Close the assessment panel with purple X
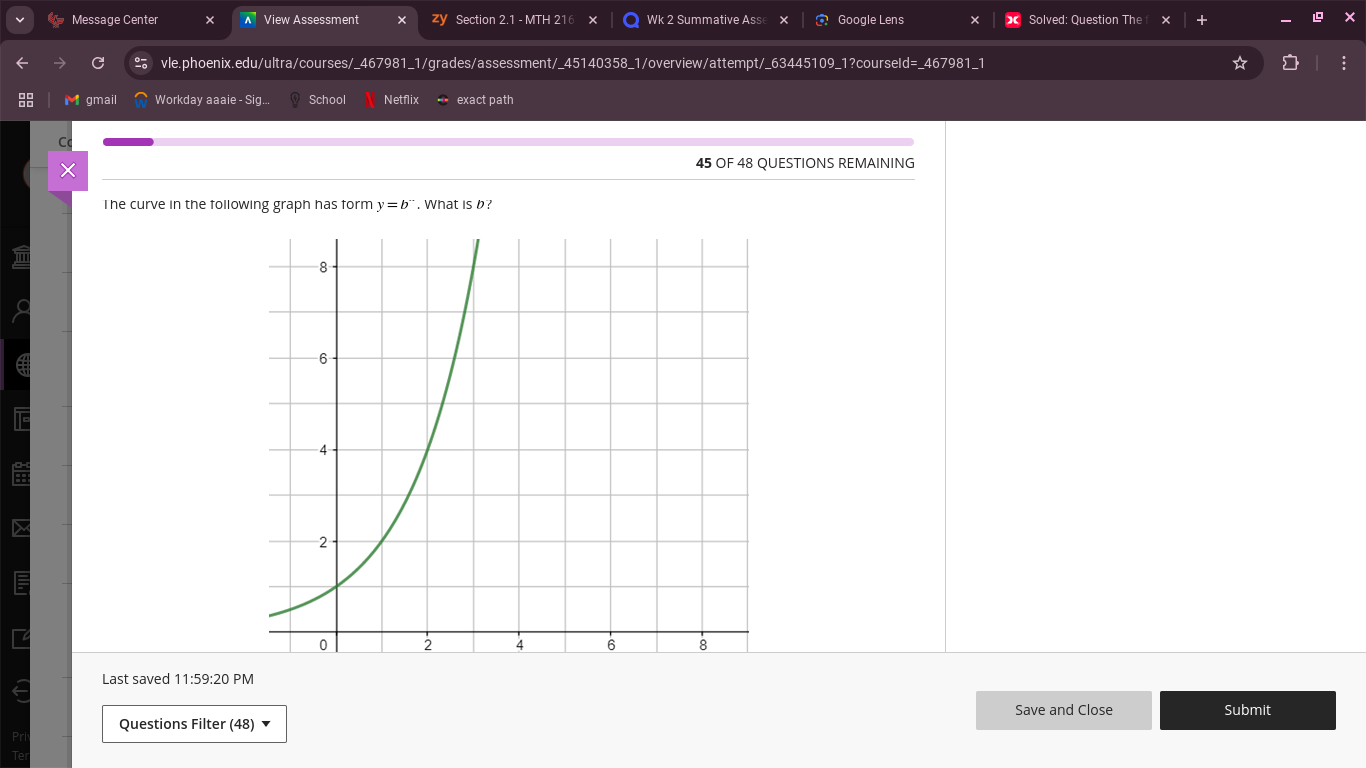The height and width of the screenshot is (768, 1366). 68,171
